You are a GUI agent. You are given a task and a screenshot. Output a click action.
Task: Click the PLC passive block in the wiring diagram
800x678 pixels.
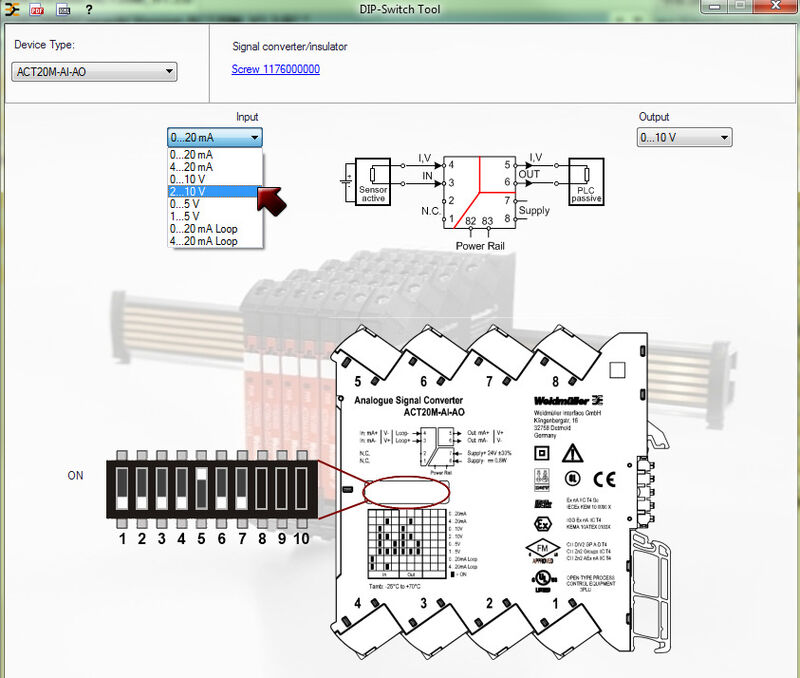pos(586,181)
